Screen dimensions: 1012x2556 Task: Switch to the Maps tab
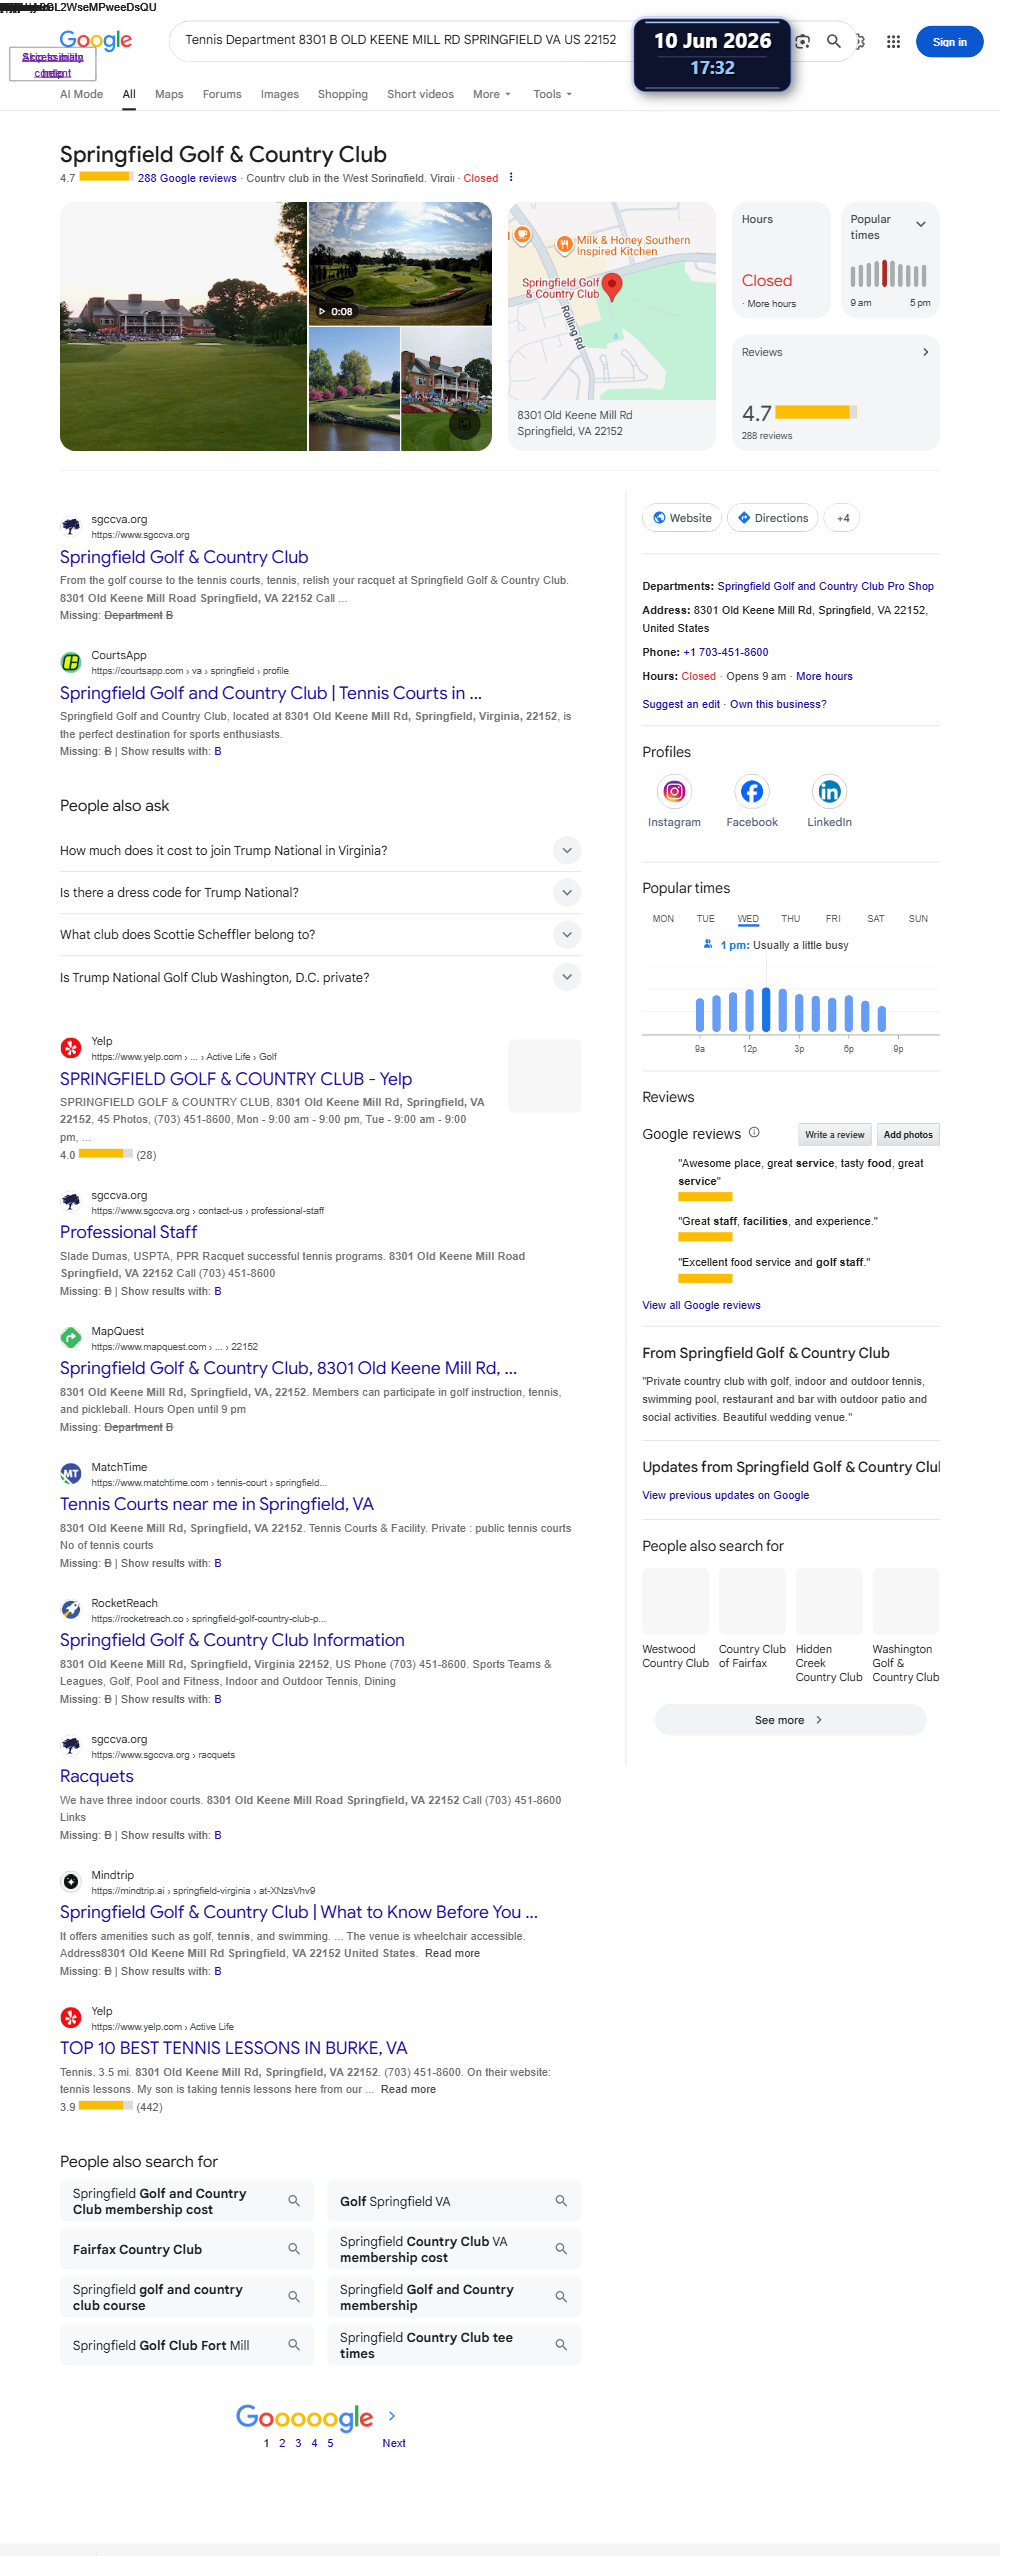coord(169,94)
